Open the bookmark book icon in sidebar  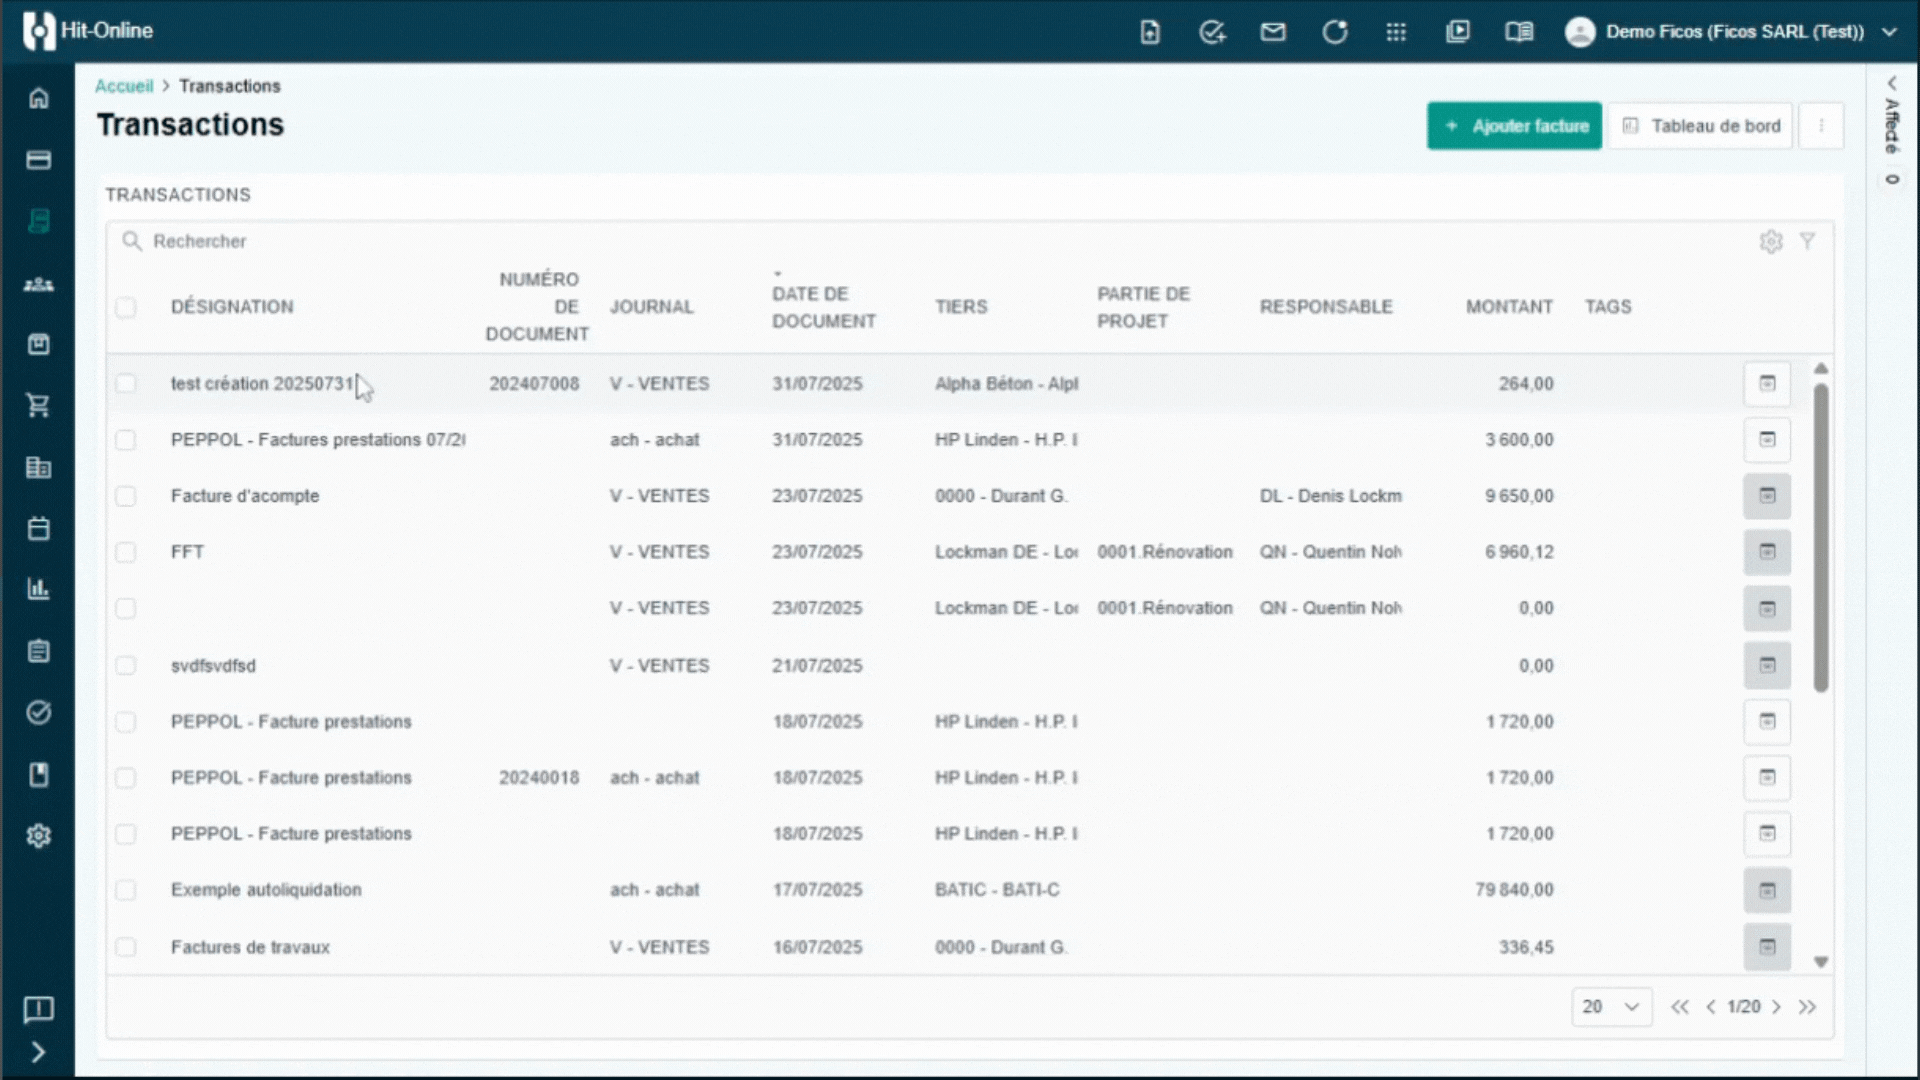pyautogui.click(x=38, y=775)
